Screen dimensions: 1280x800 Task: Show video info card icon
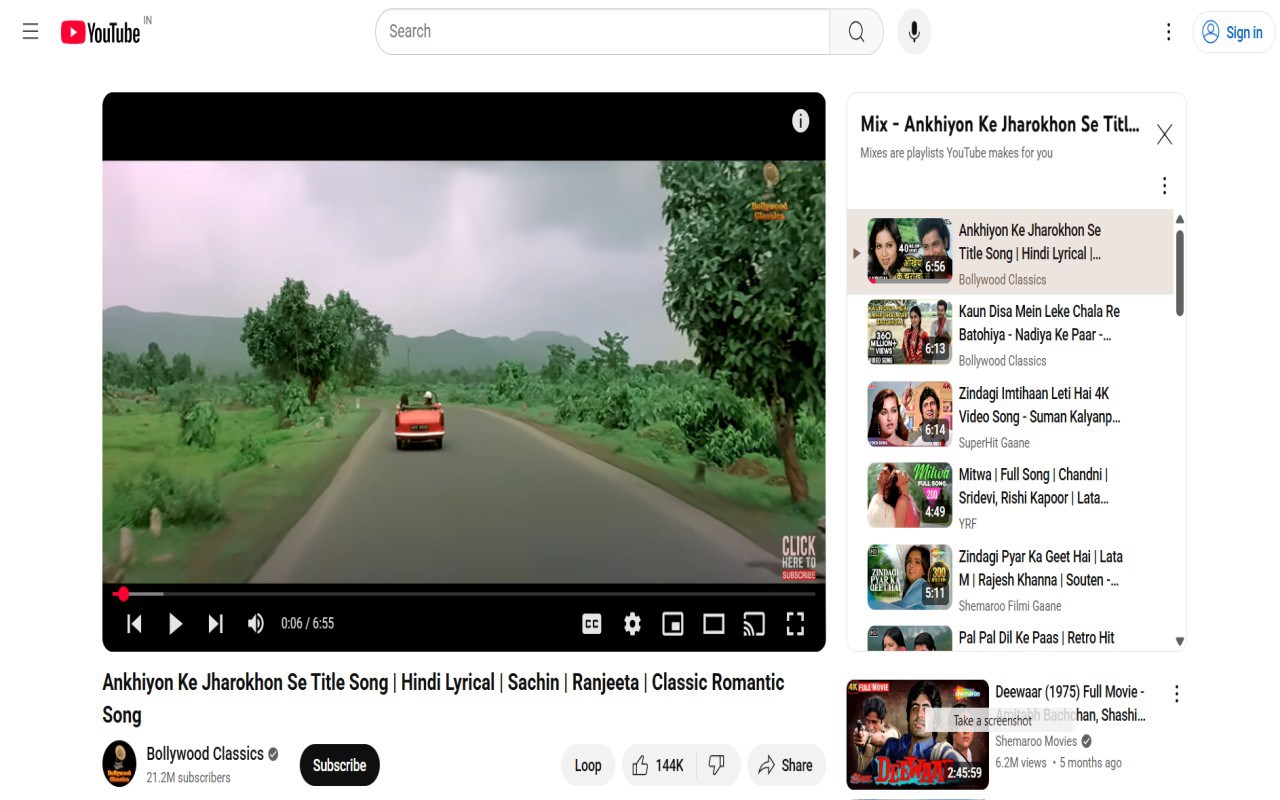[800, 121]
